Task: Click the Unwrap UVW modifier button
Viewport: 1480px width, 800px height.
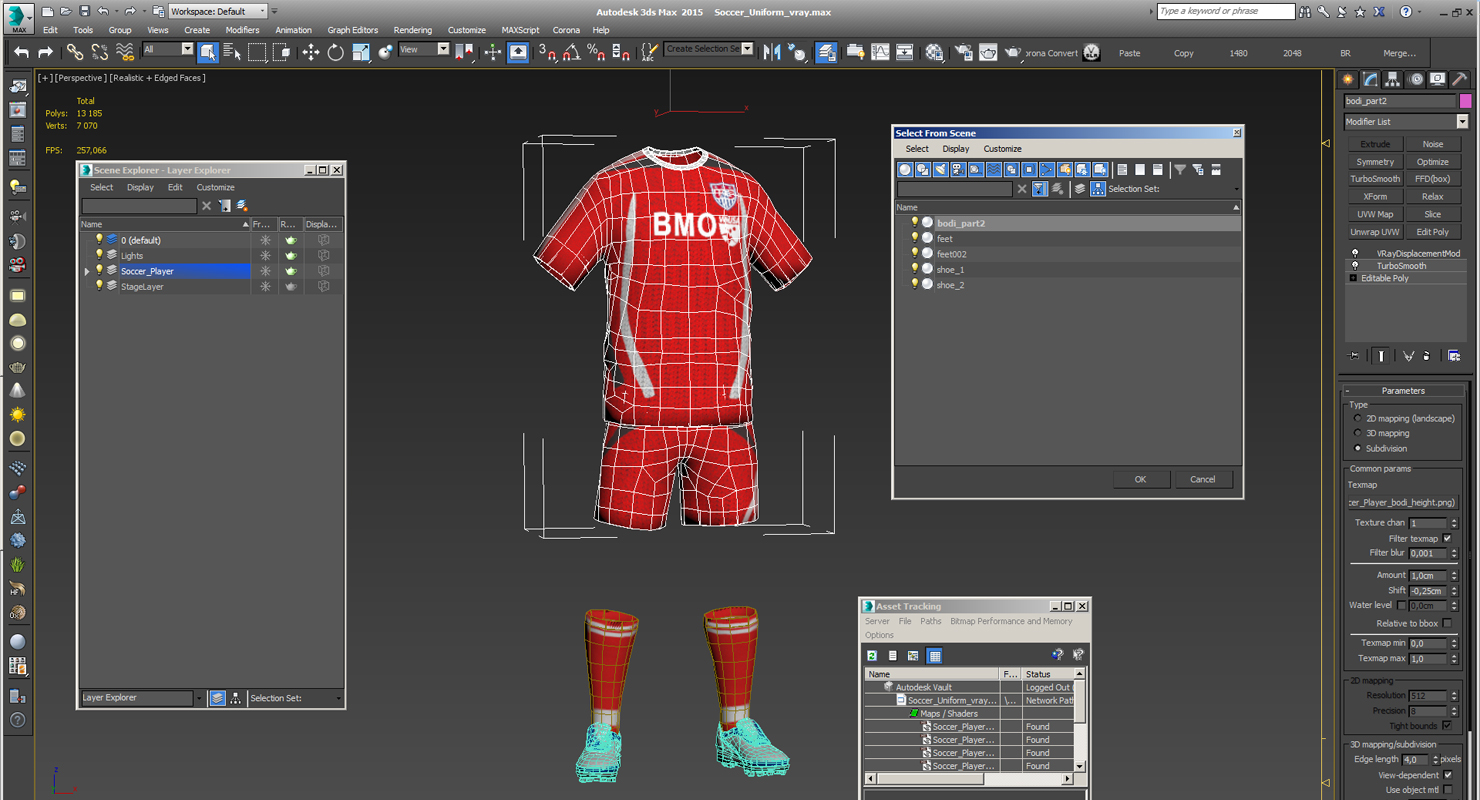Action: coord(1375,232)
